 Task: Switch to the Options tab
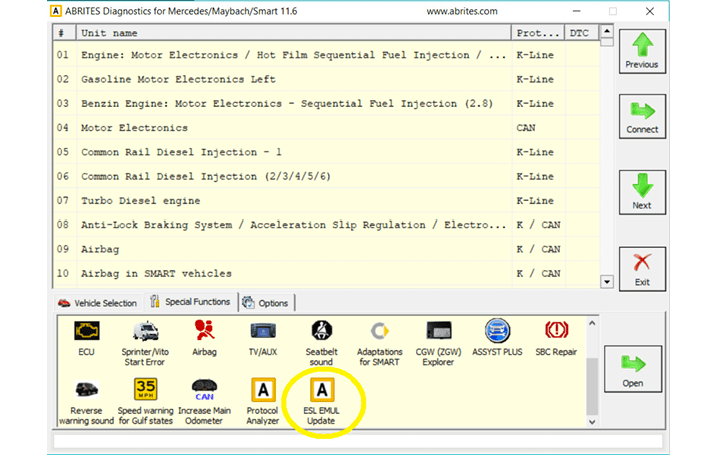[x=266, y=303]
